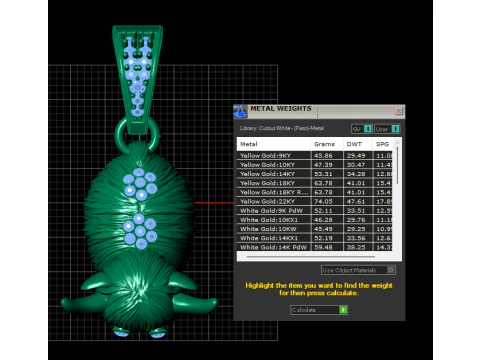The width and height of the screenshot is (480, 360).
Task: Select the White Gold:9K PdW row
Action: pos(315,211)
